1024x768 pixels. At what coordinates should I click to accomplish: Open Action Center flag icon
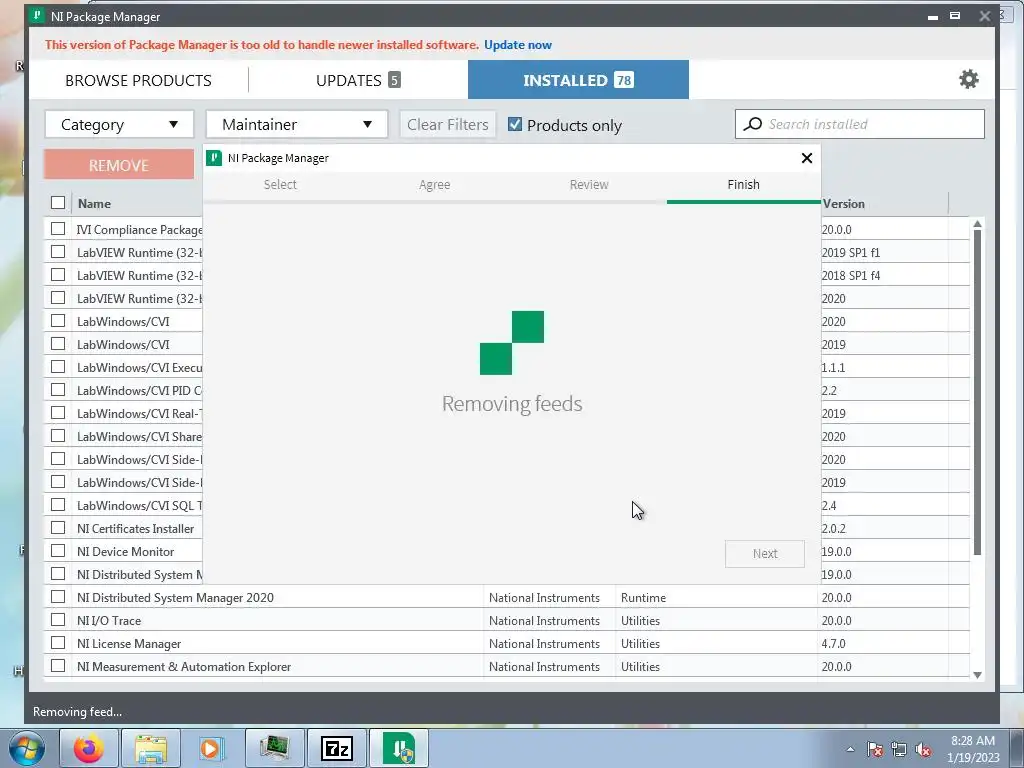[874, 750]
